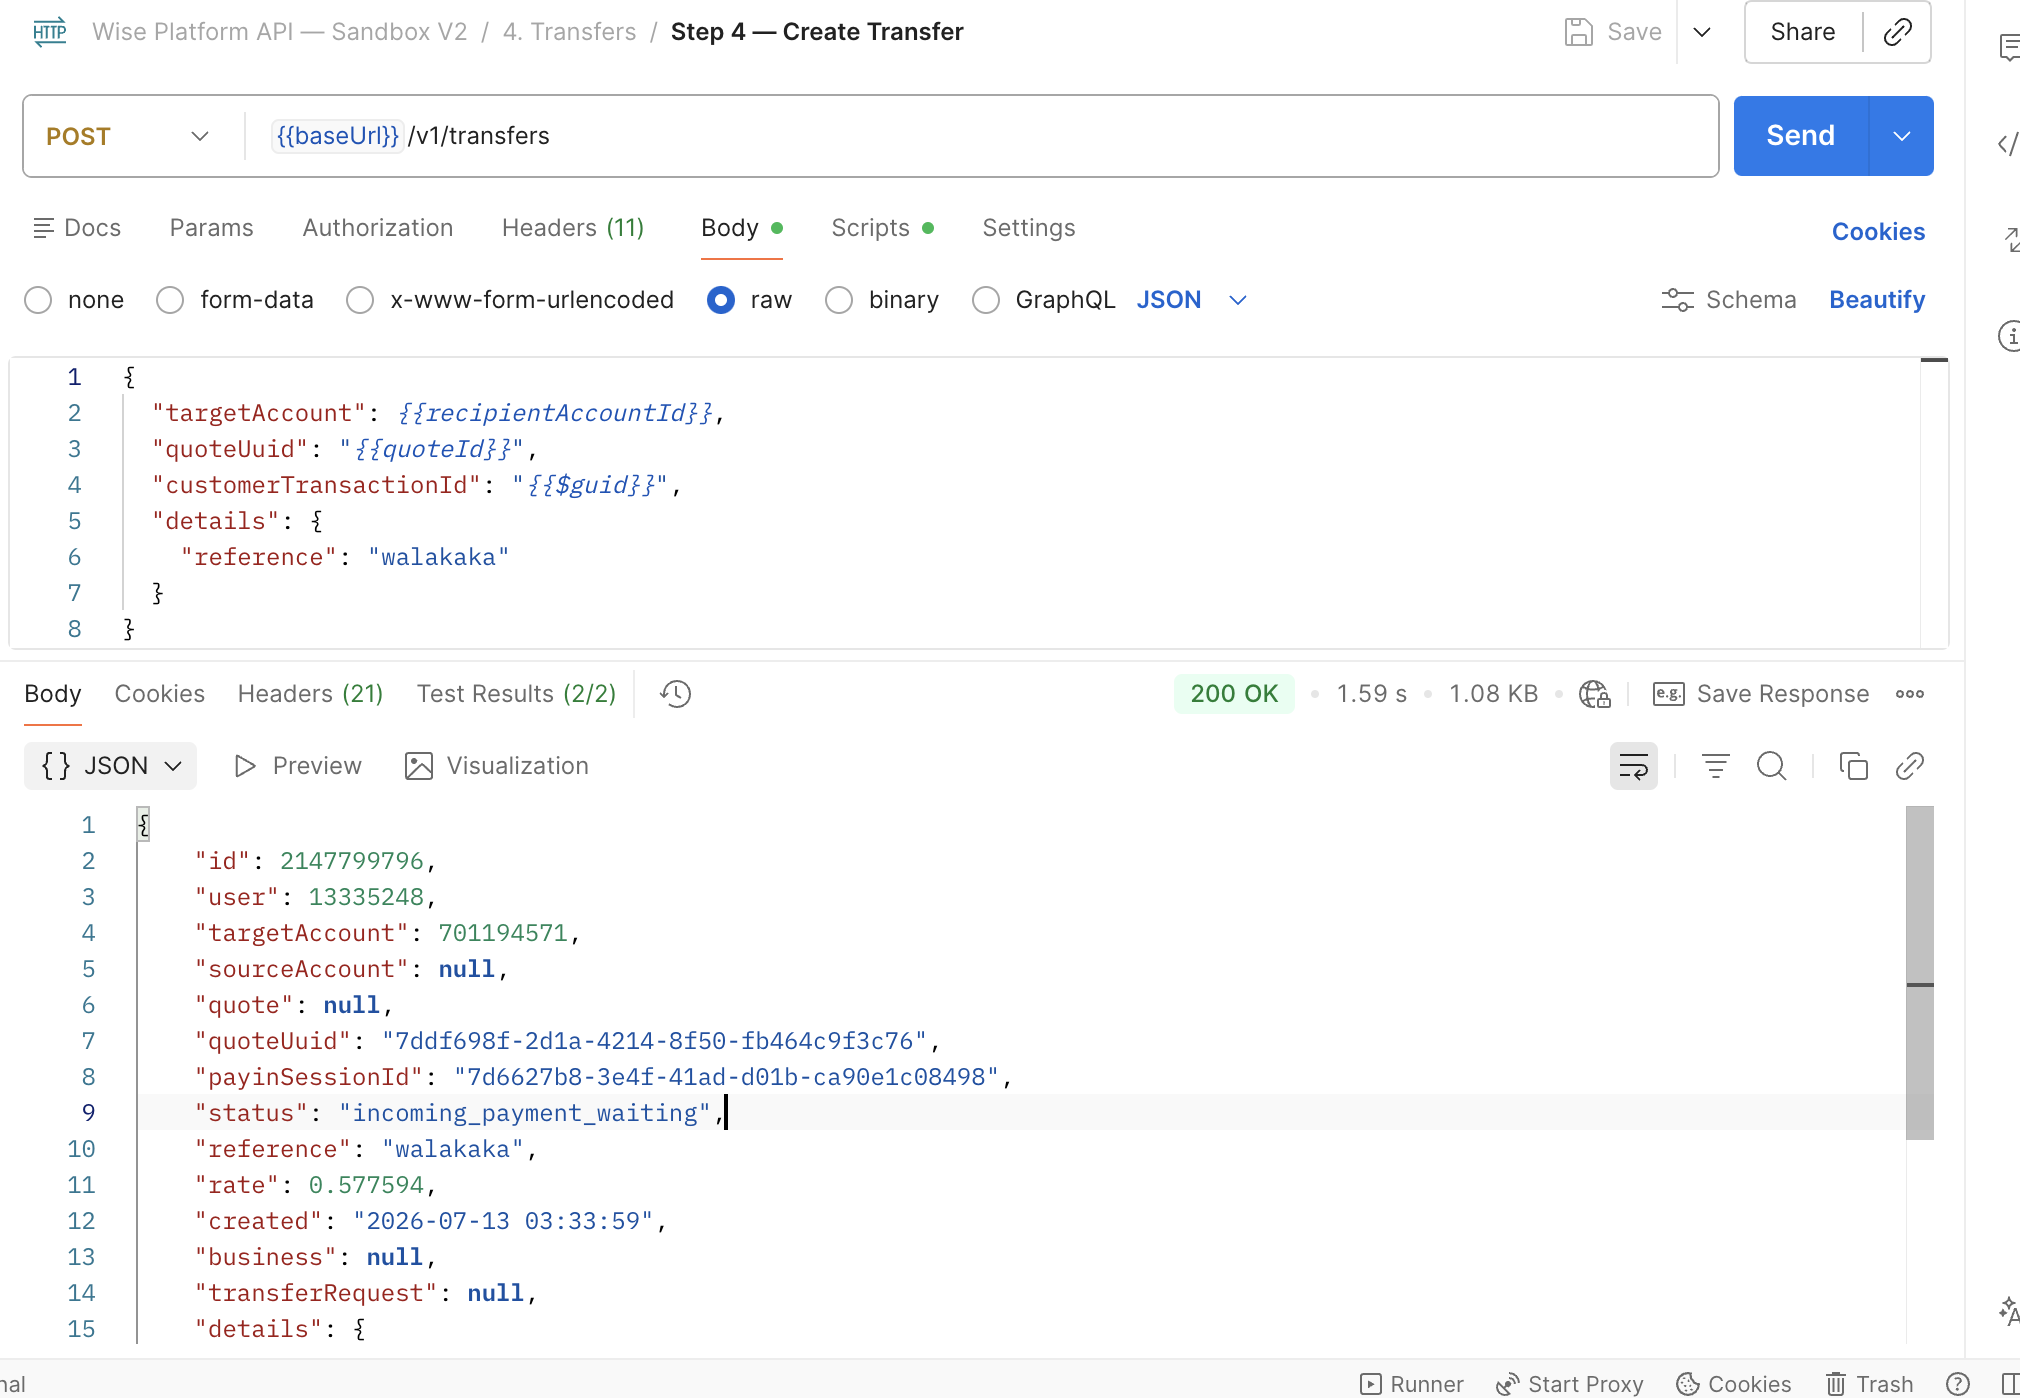The image size is (2020, 1398).
Task: Click the Save disk icon
Action: (1578, 32)
